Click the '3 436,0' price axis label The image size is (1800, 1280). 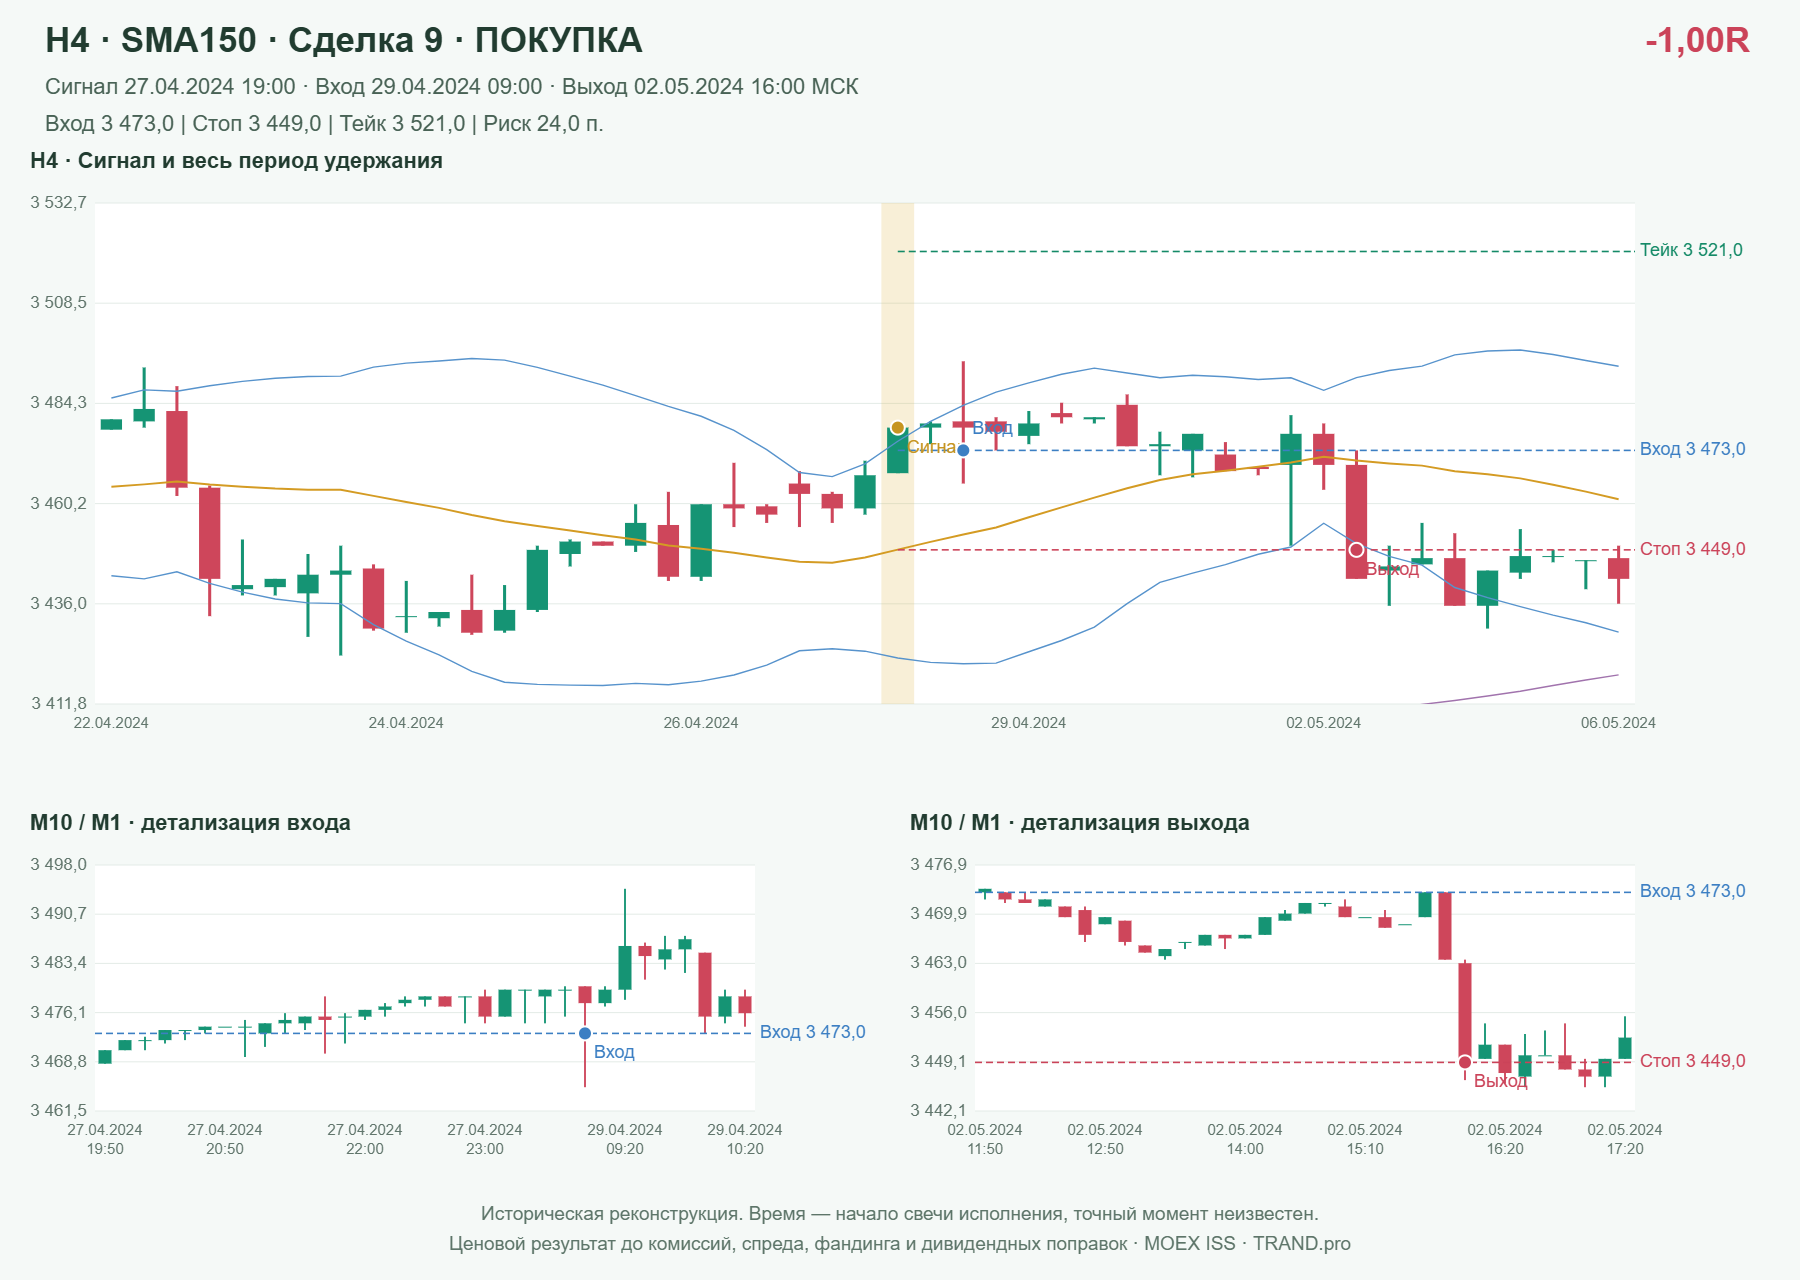[58, 603]
